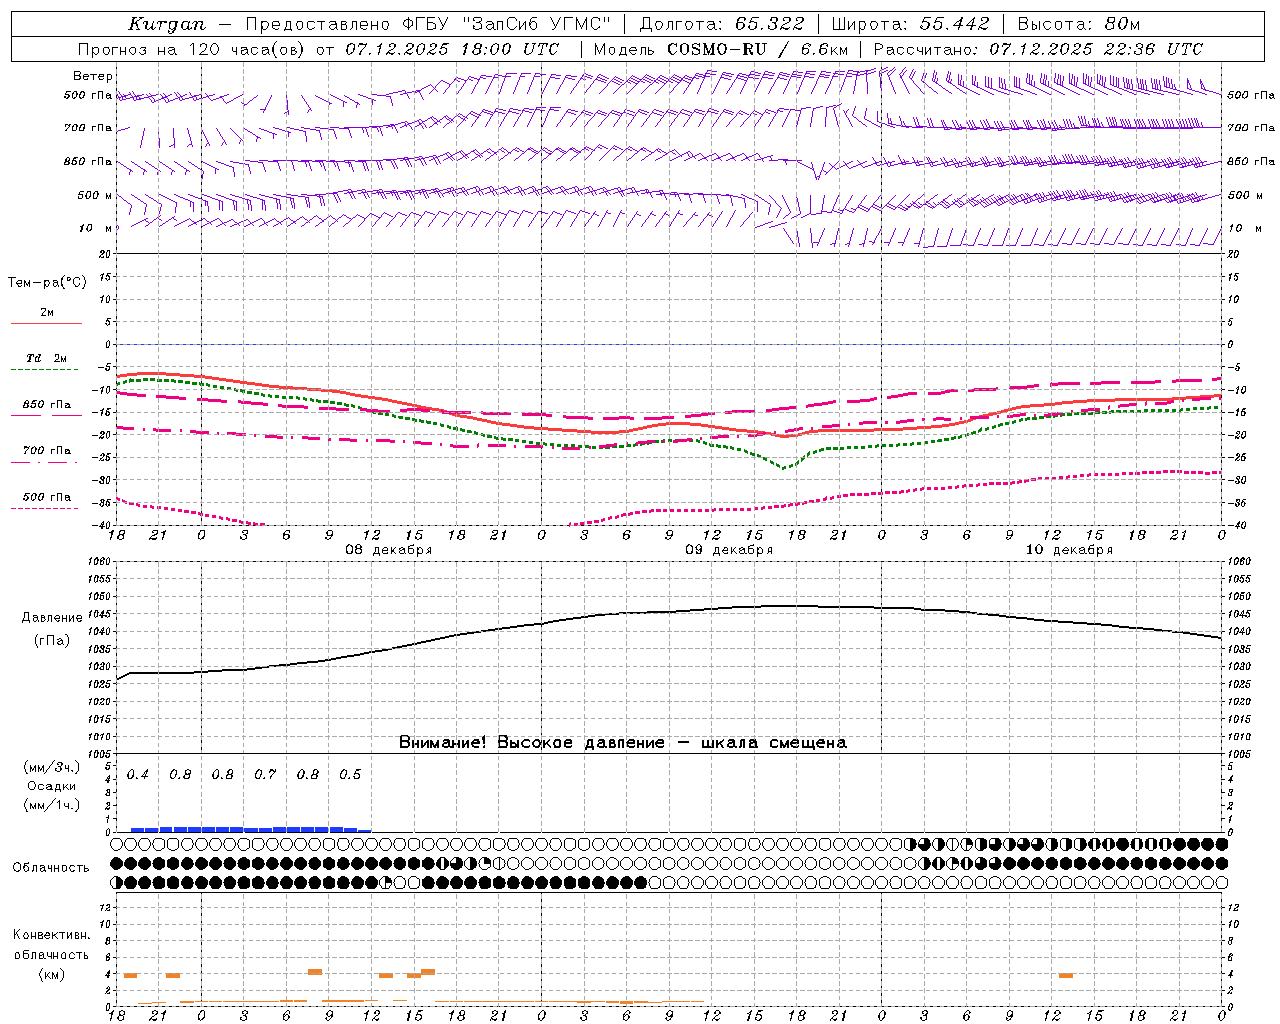Click the "Тем-ра(°C)" temperature legend title
This screenshot has height=1024, width=1280.
[x=47, y=282]
